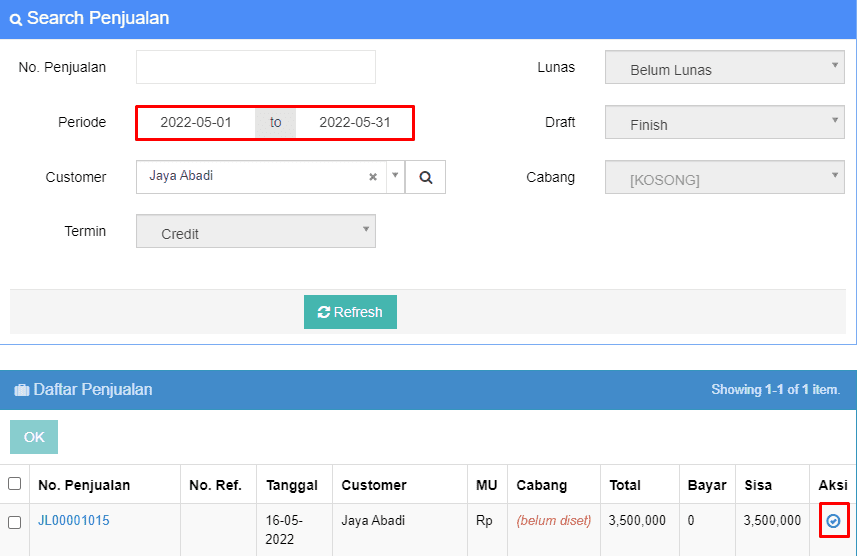Click the OK button above the table
The image size is (858, 556).
(x=34, y=437)
